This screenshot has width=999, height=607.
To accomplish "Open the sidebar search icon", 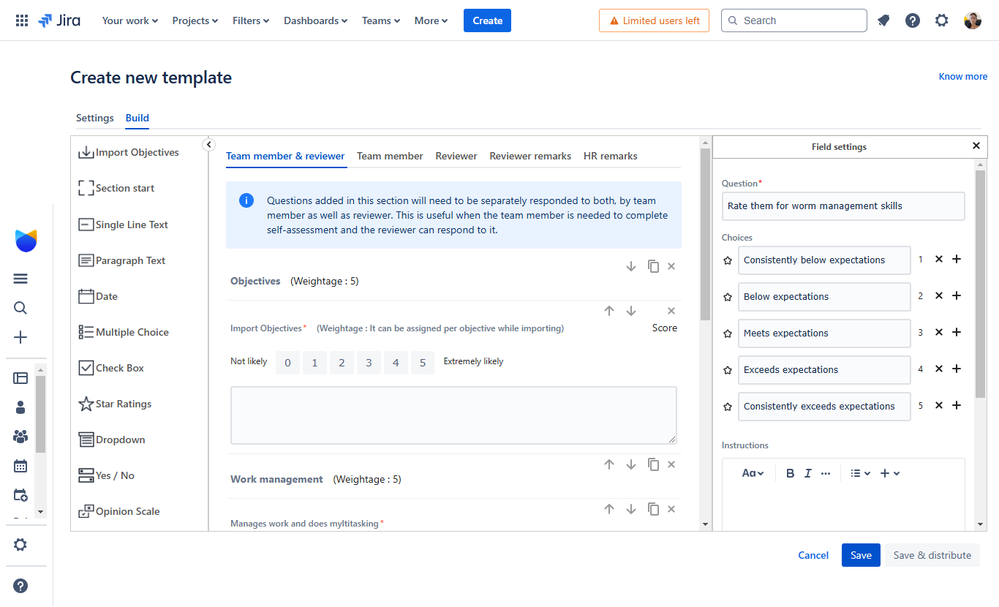I will point(20,308).
